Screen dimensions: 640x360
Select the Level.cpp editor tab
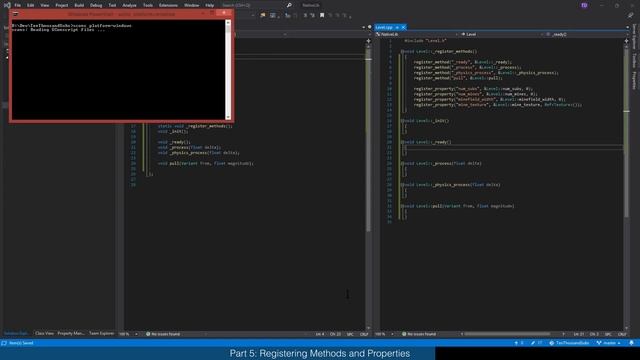384,27
